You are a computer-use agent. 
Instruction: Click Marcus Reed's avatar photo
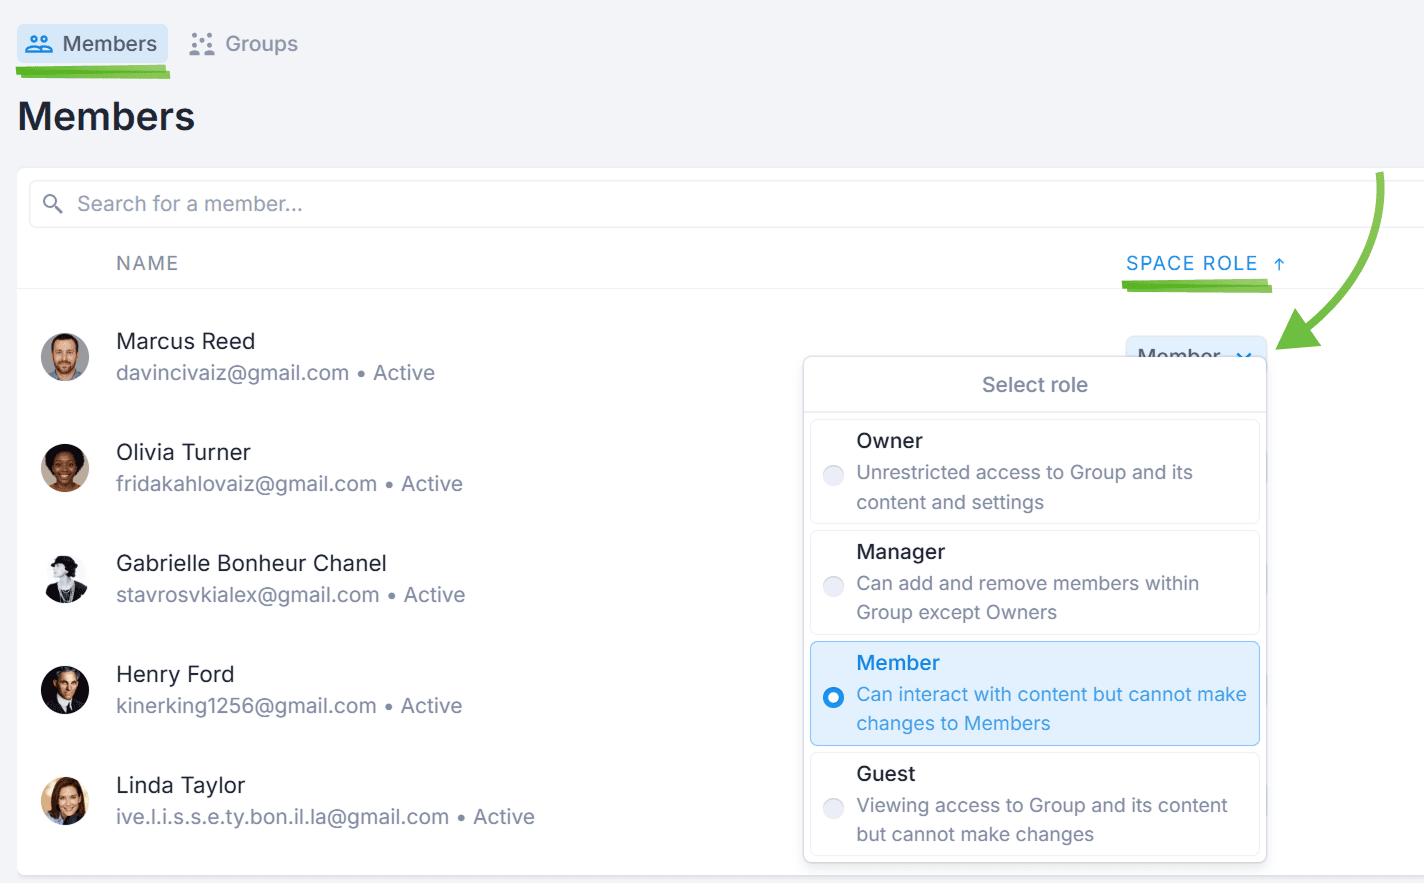tap(65, 357)
